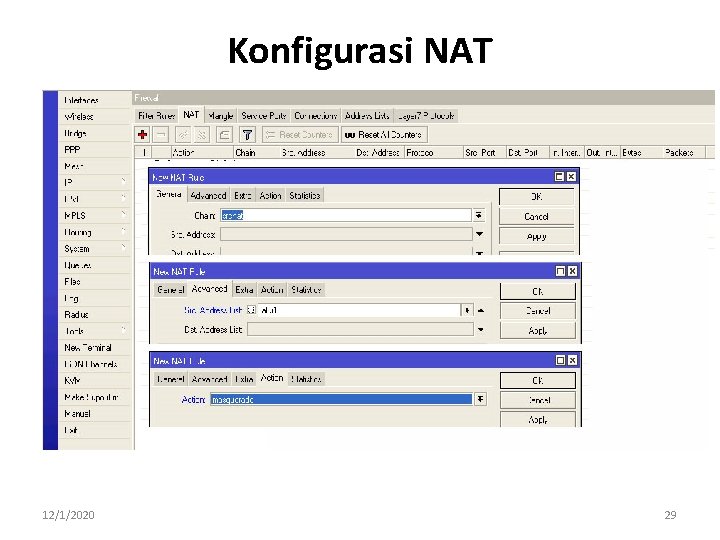This screenshot has width=720, height=540.
Task: Open Statistics tab in top NAT dialog
Action: coord(305,196)
